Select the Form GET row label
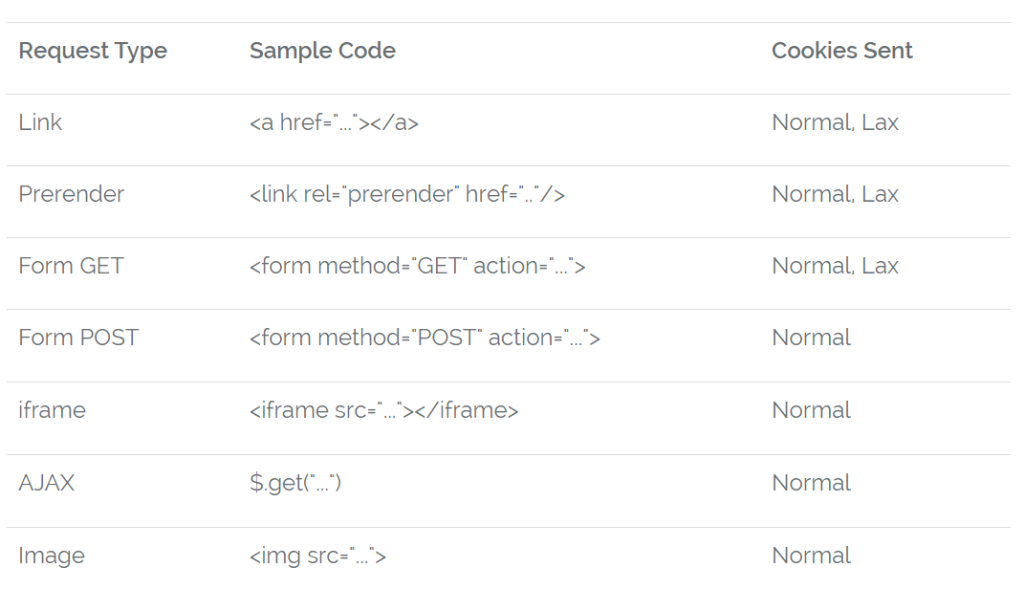Screen dimensions: 1024x611 coord(71,266)
